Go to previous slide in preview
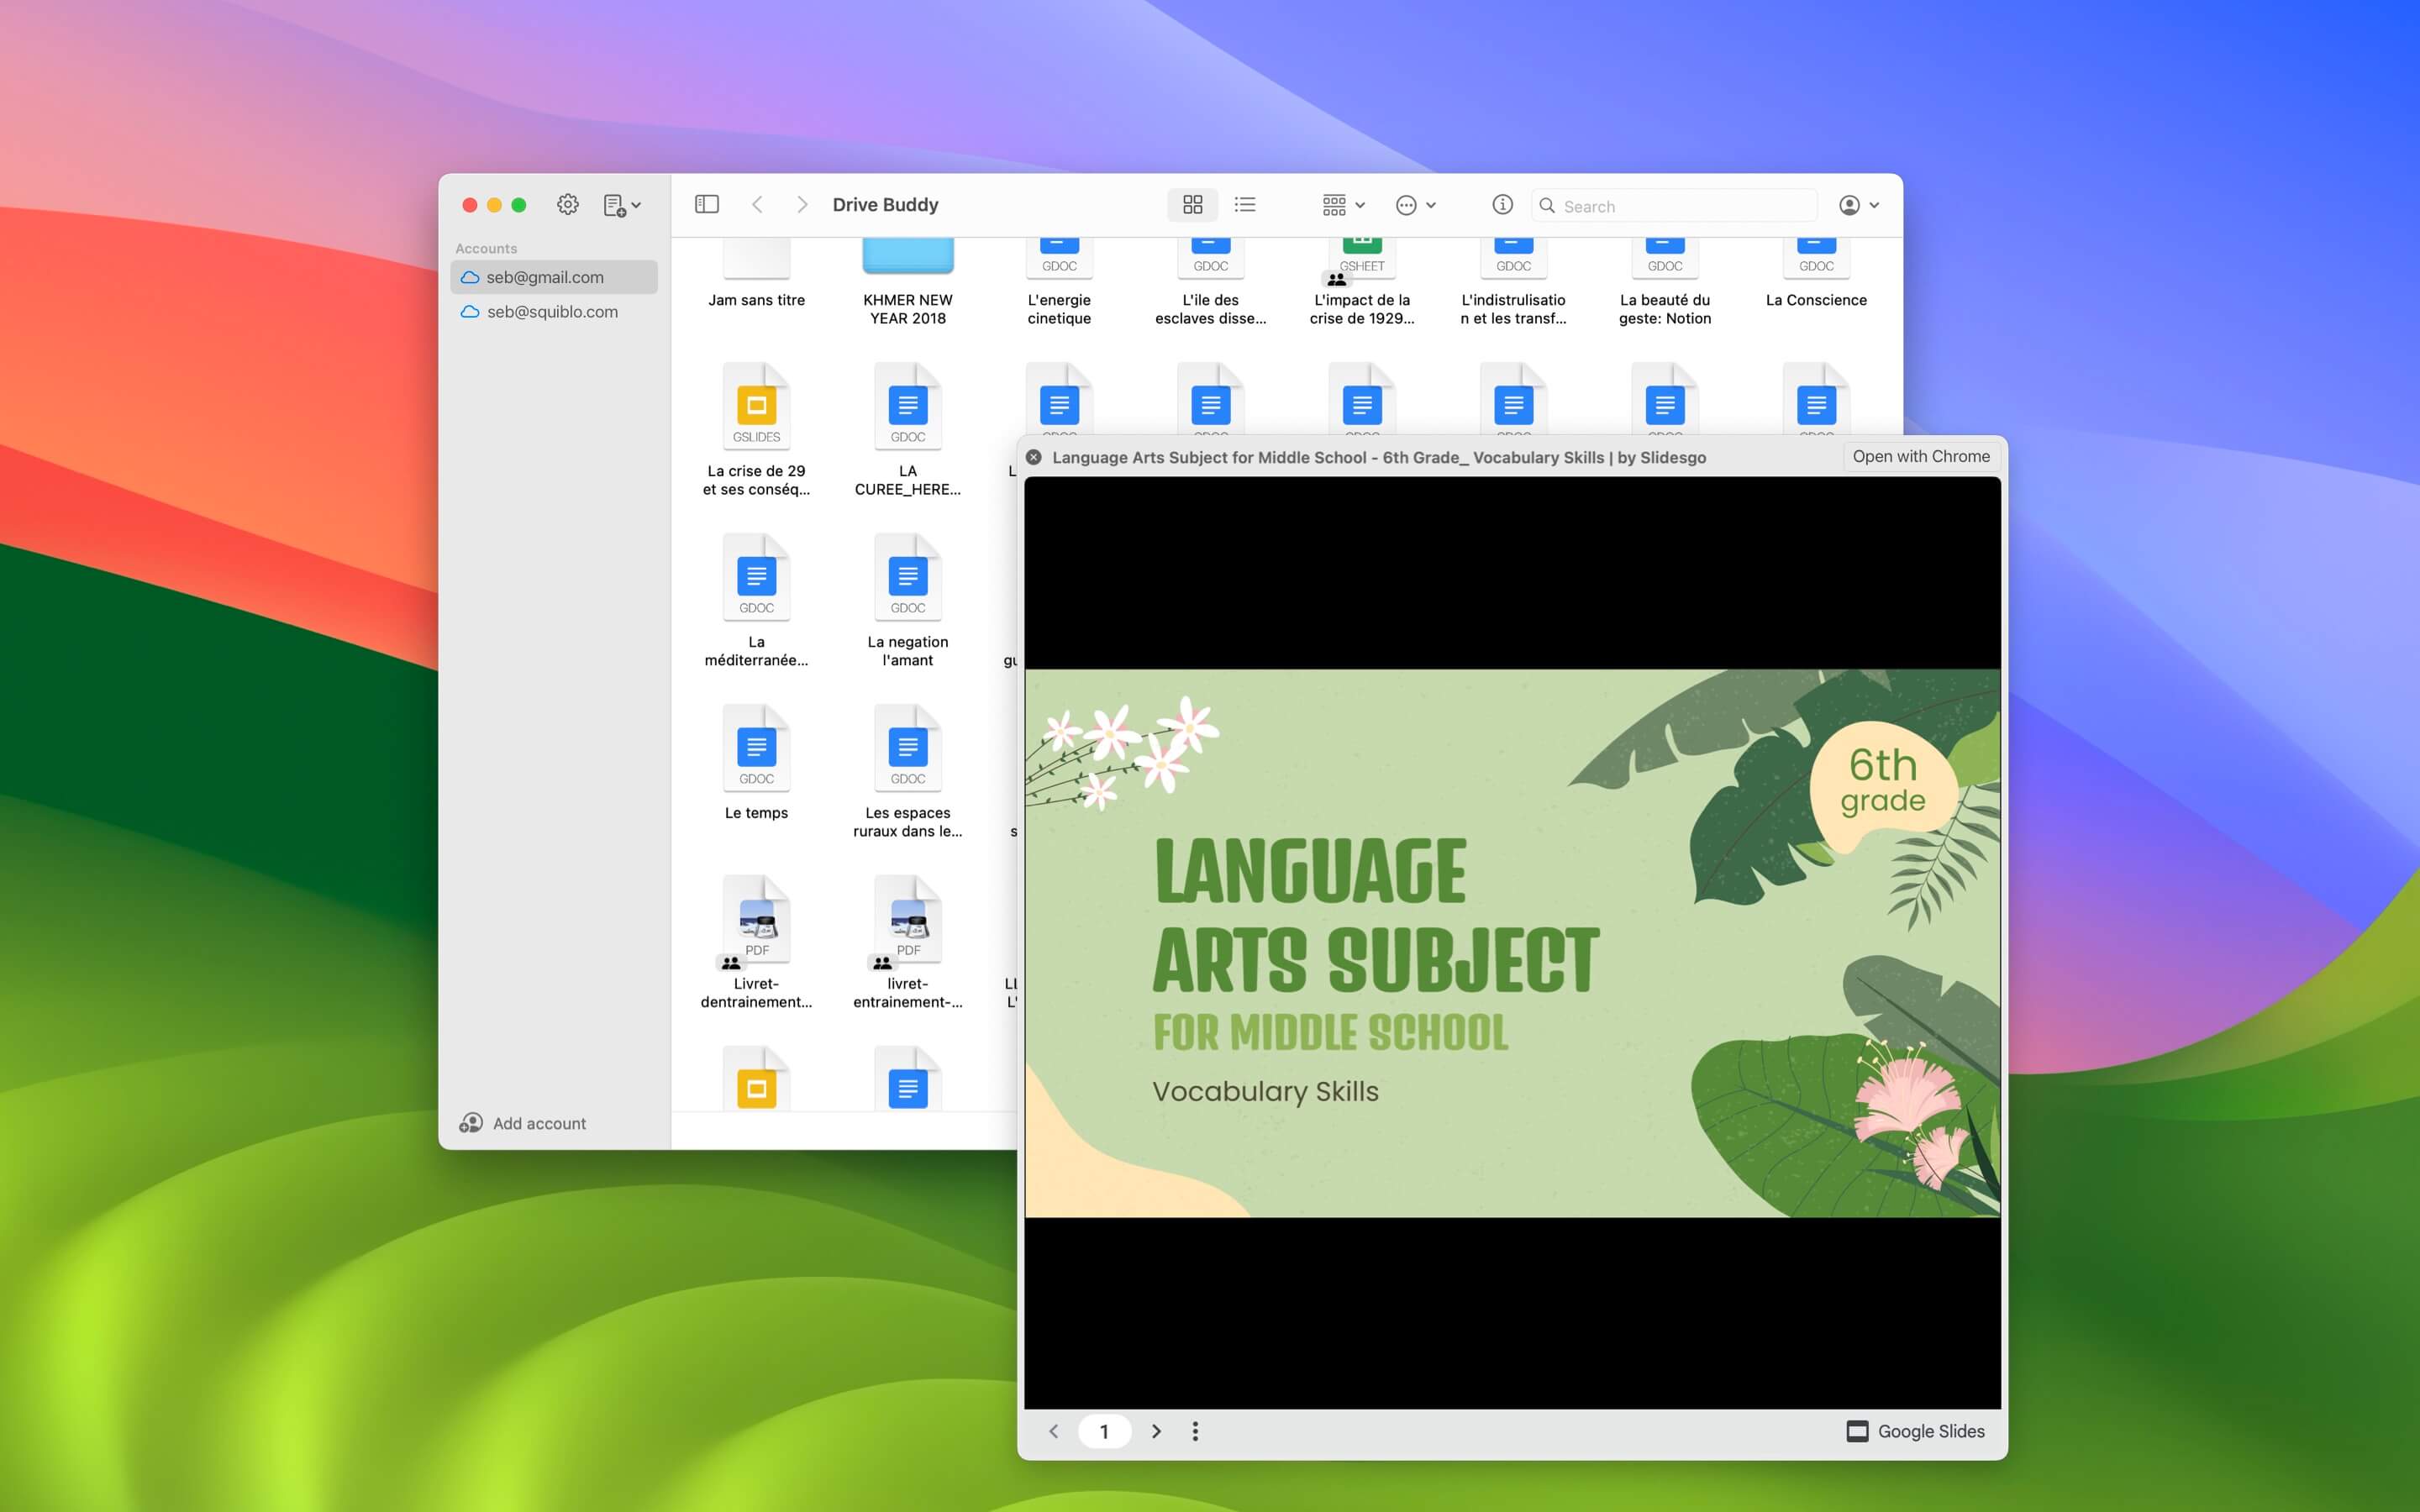The height and width of the screenshot is (1512, 2420). point(1053,1431)
